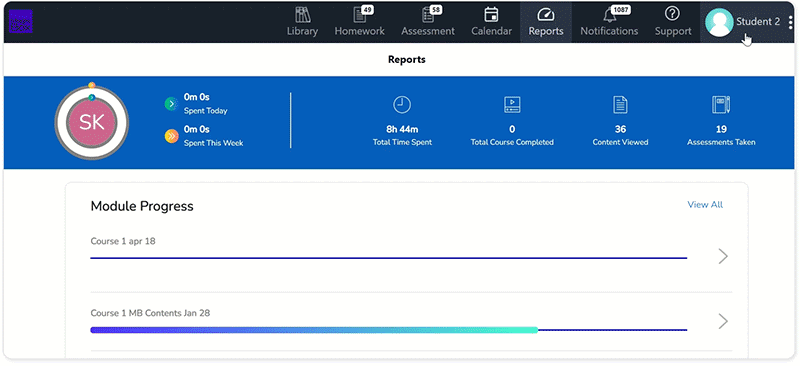800x366 pixels.
Task: Open the Homework icon with badge 49
Action: tap(360, 15)
